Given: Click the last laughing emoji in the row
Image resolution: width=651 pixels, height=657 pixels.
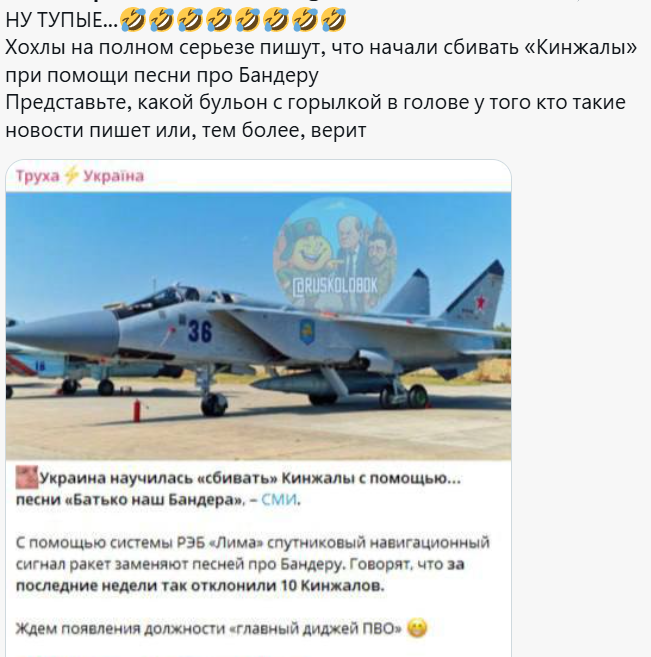Looking at the screenshot, I should tap(333, 20).
